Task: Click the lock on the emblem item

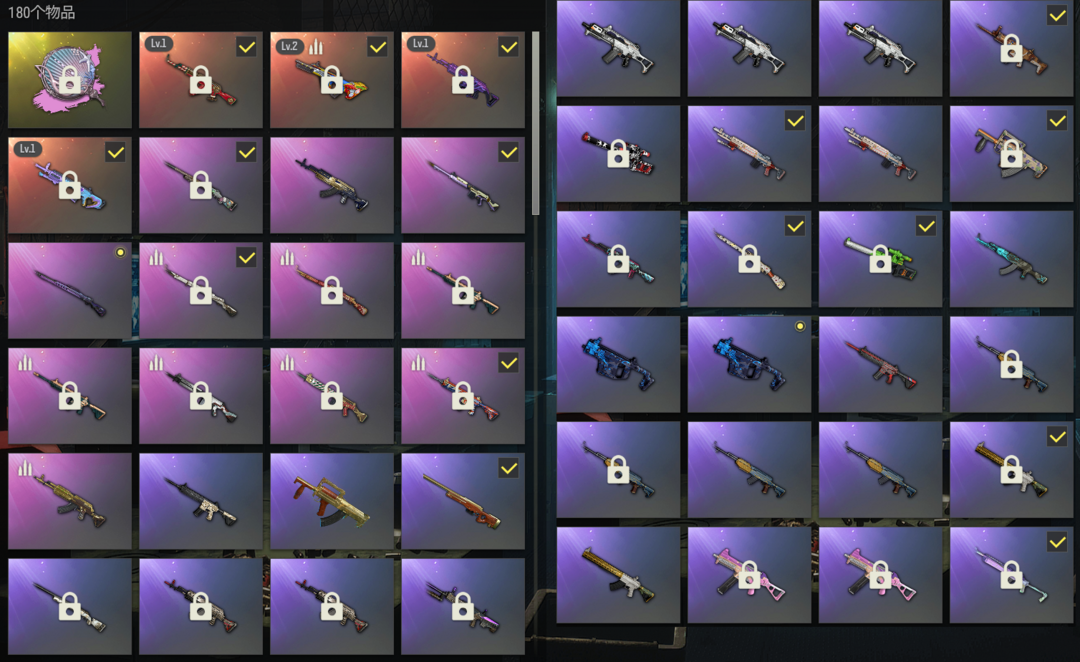Action: coord(70,81)
